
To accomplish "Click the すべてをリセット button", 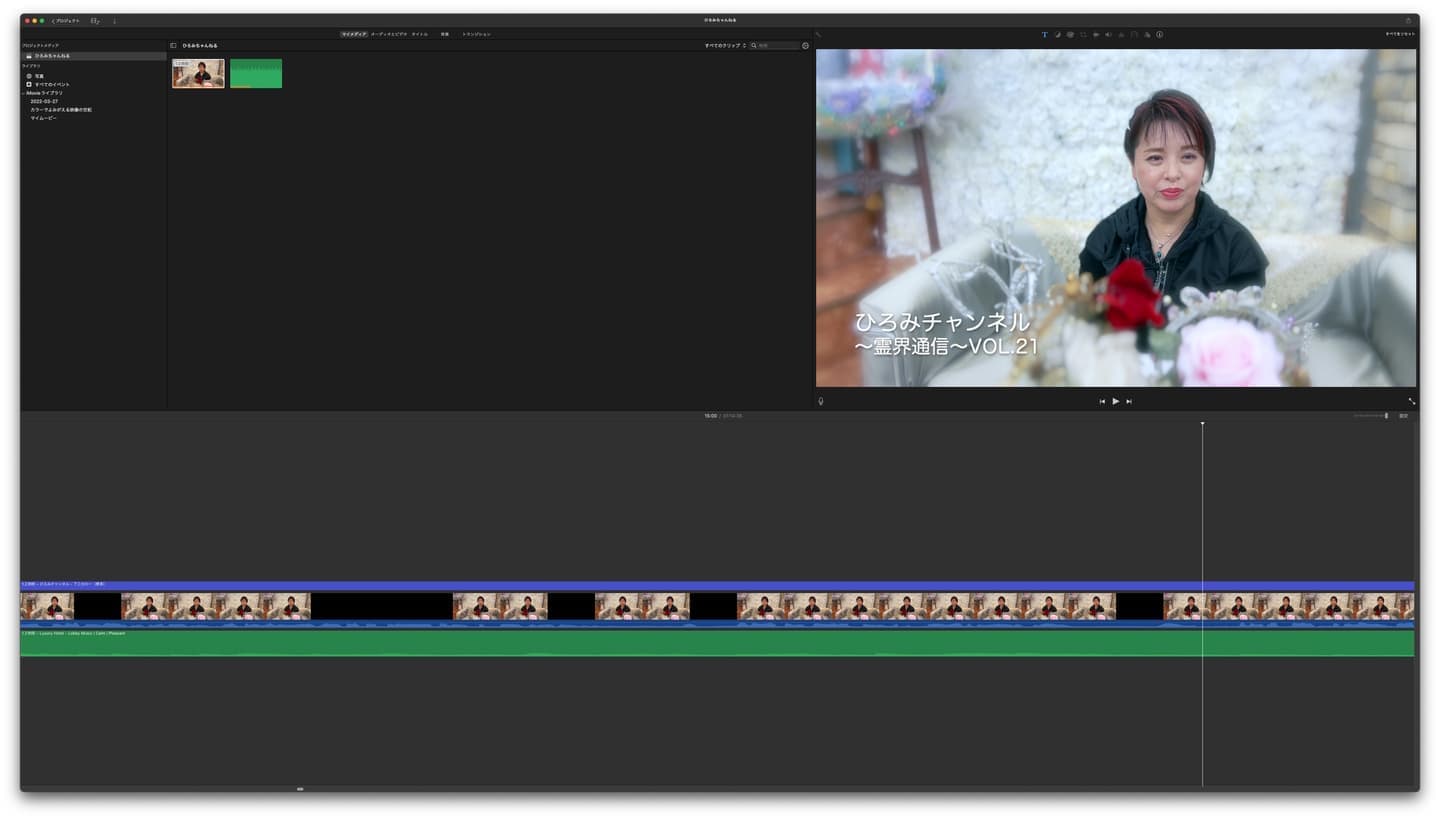I will [x=1399, y=34].
